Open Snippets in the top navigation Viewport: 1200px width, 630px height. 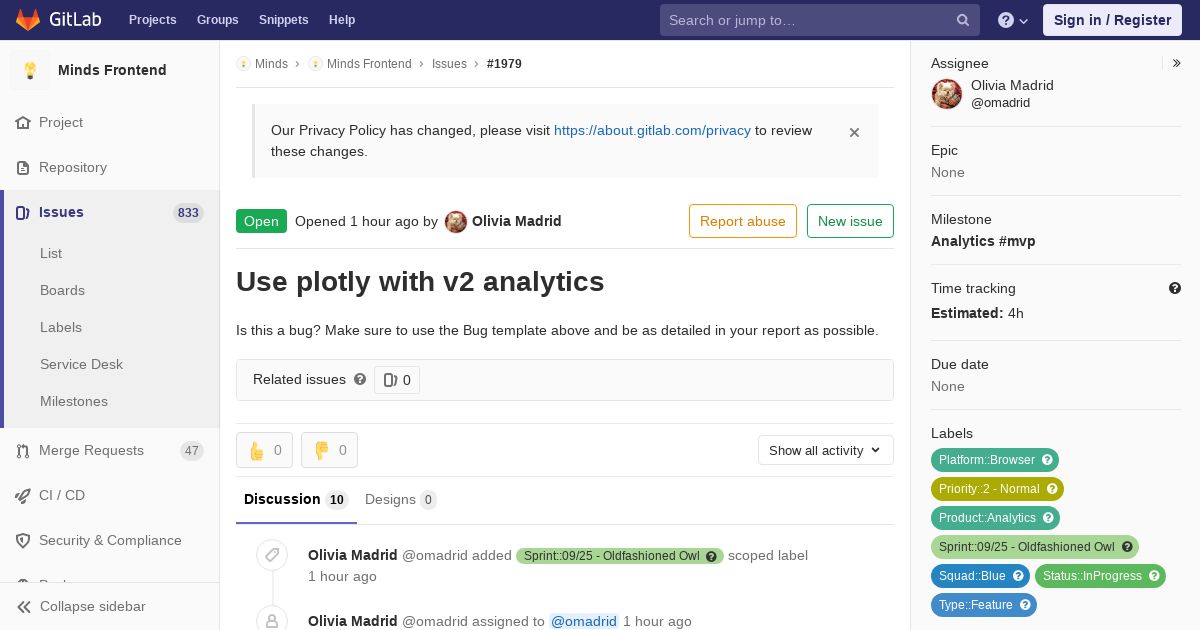coord(284,20)
